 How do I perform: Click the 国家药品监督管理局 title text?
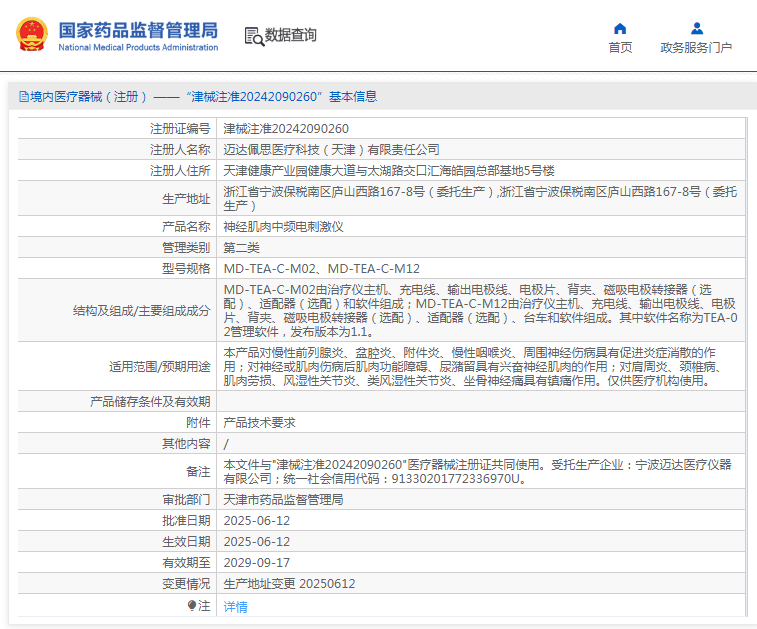tap(137, 30)
